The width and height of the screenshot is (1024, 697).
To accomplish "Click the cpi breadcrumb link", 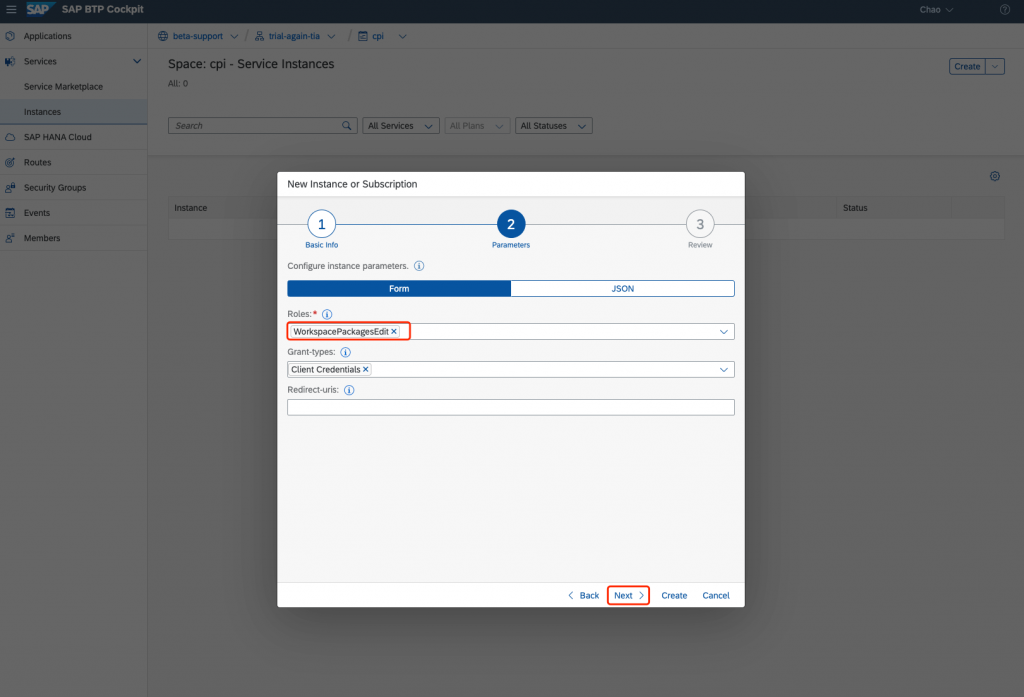I will click(378, 37).
